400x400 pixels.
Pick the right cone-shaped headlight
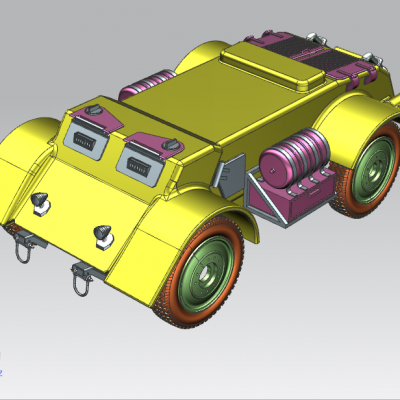(x=104, y=236)
